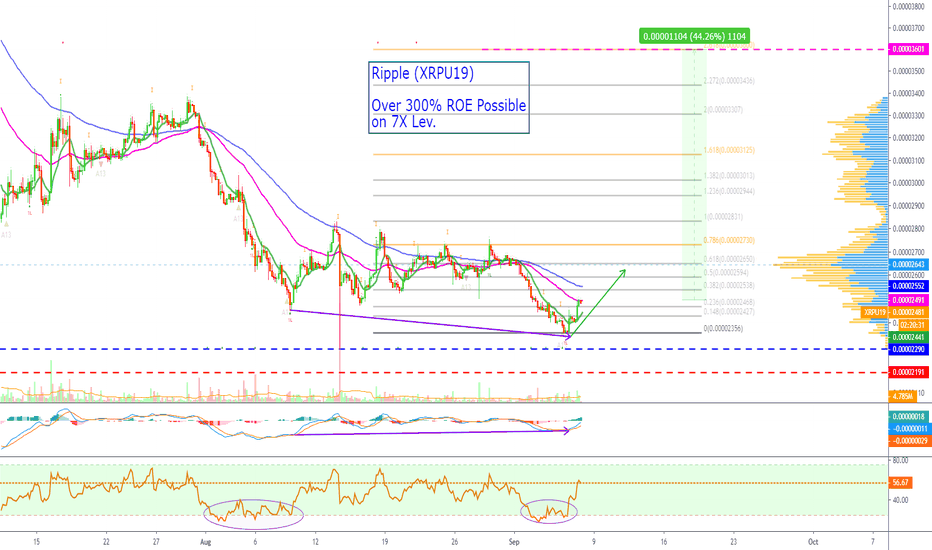Image resolution: width=932 pixels, height=550 pixels.
Task: Click the 1.236(0.00002944) Fibonacci level label
Action: (x=729, y=191)
